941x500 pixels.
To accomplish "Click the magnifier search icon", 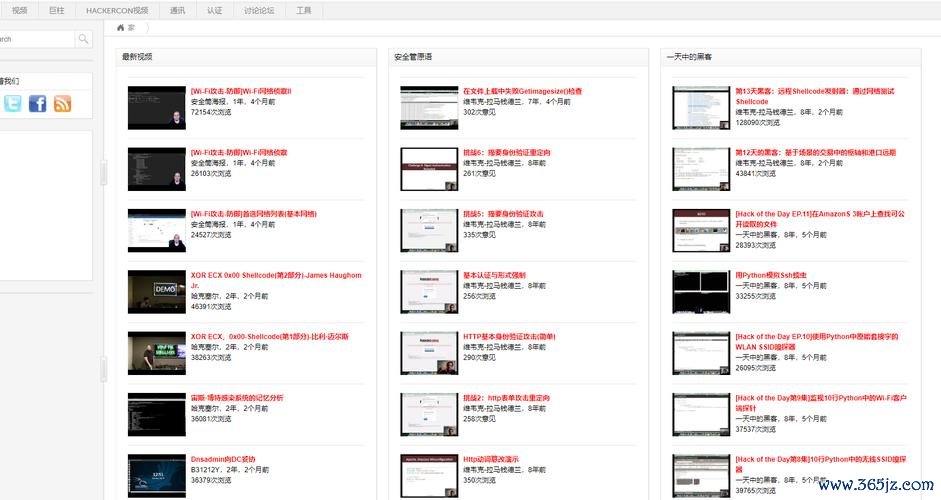I will (83, 39).
